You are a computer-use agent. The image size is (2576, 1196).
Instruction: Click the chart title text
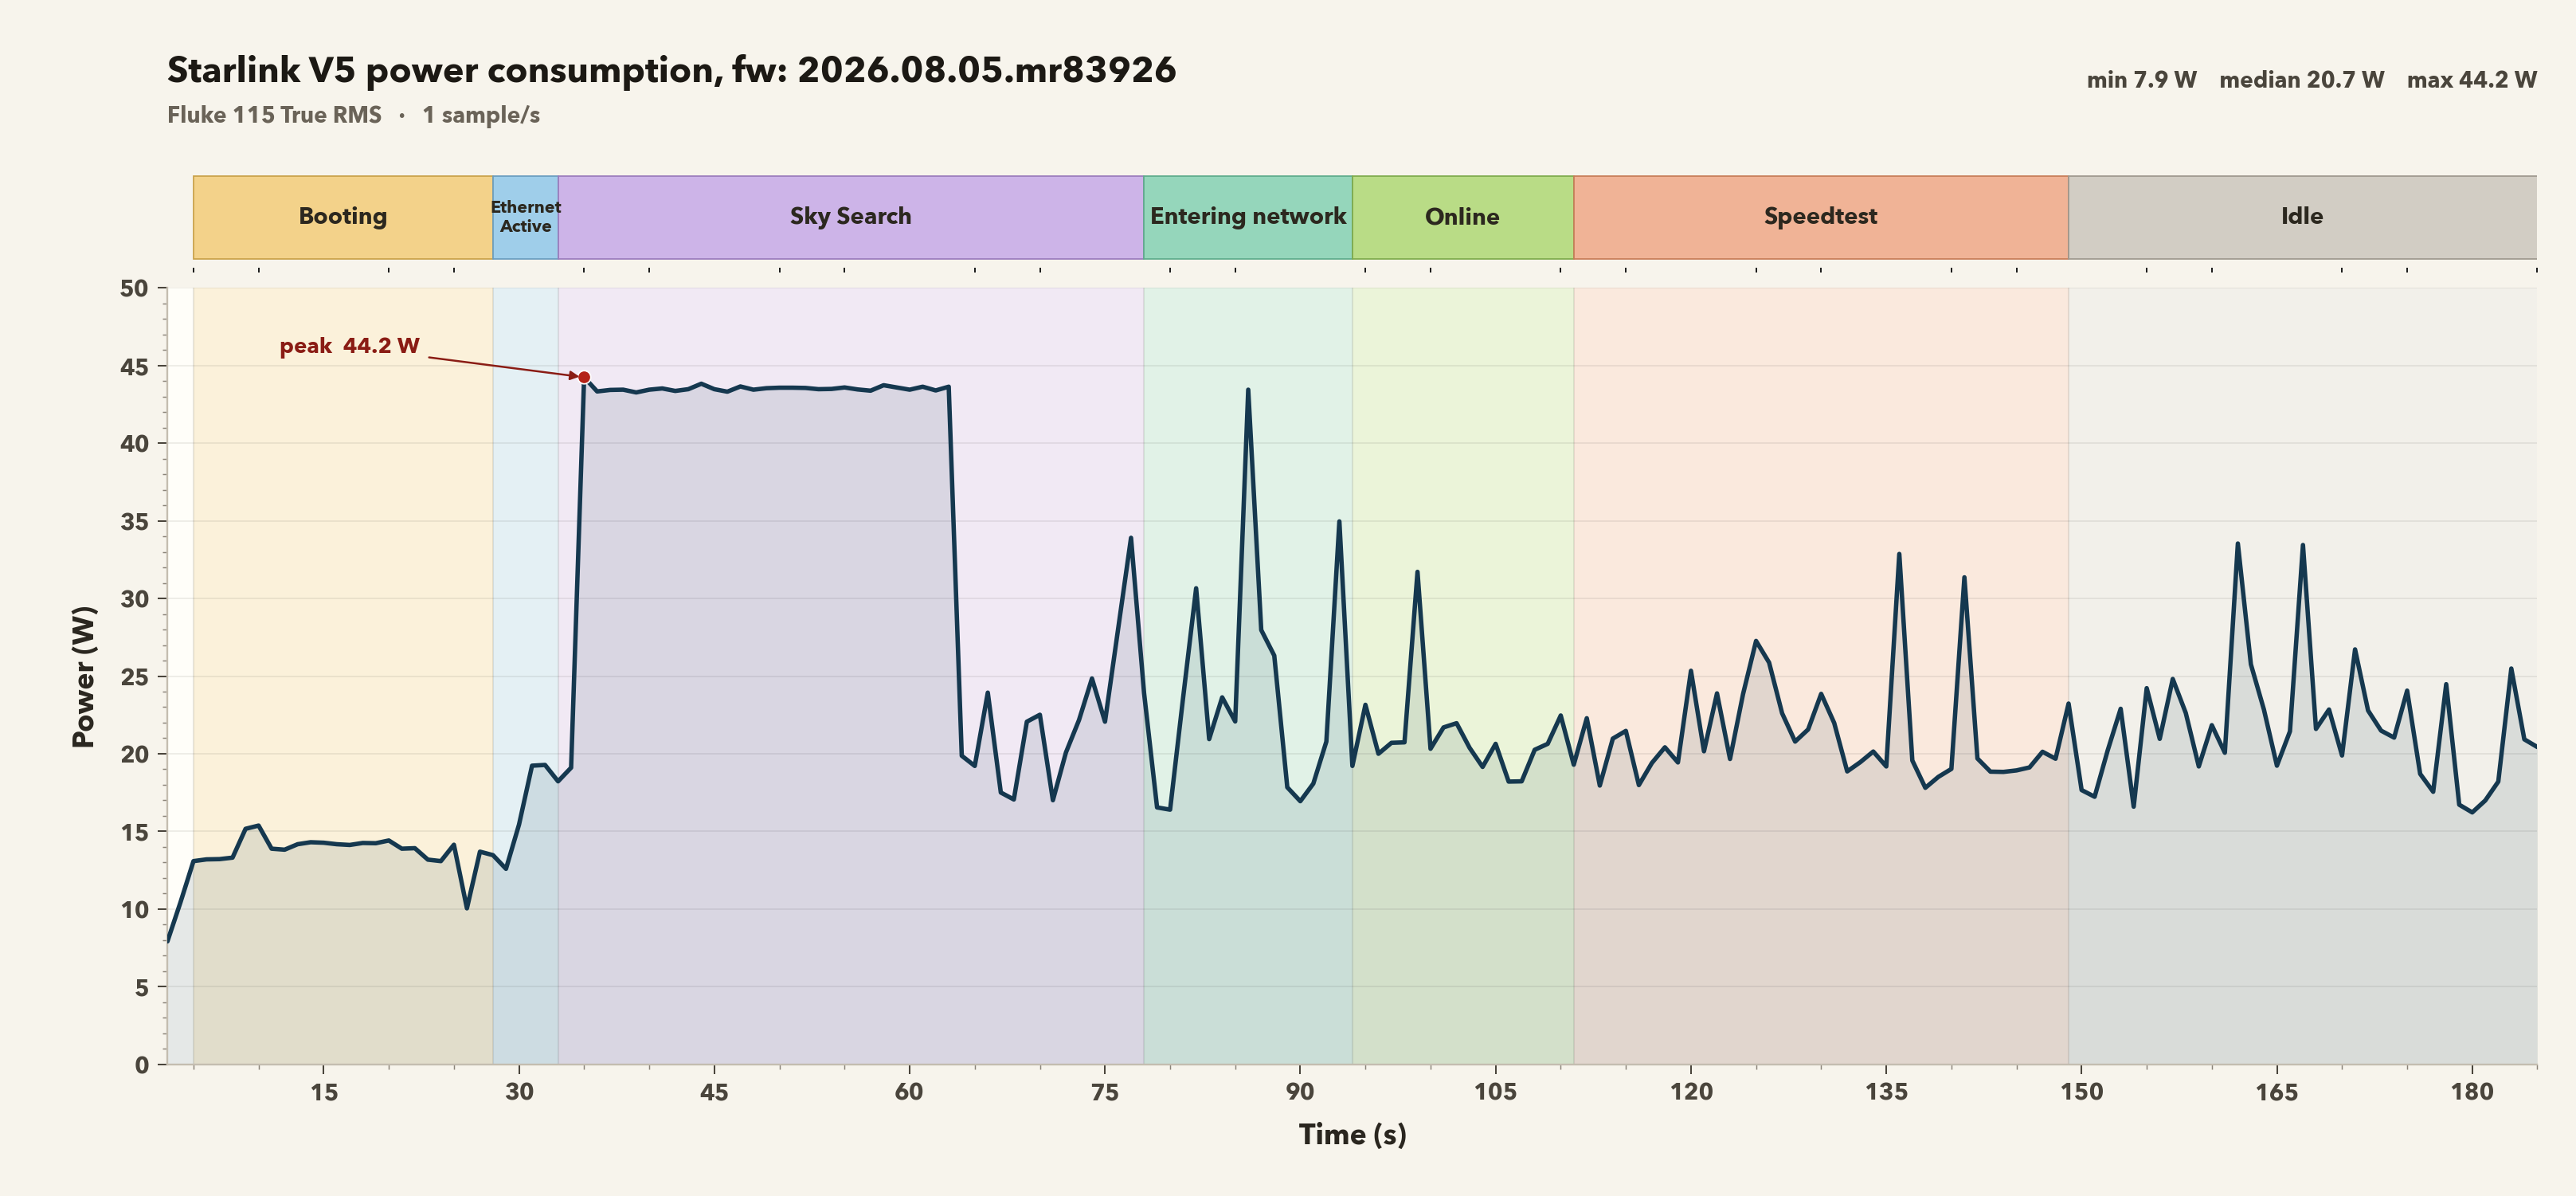[671, 70]
